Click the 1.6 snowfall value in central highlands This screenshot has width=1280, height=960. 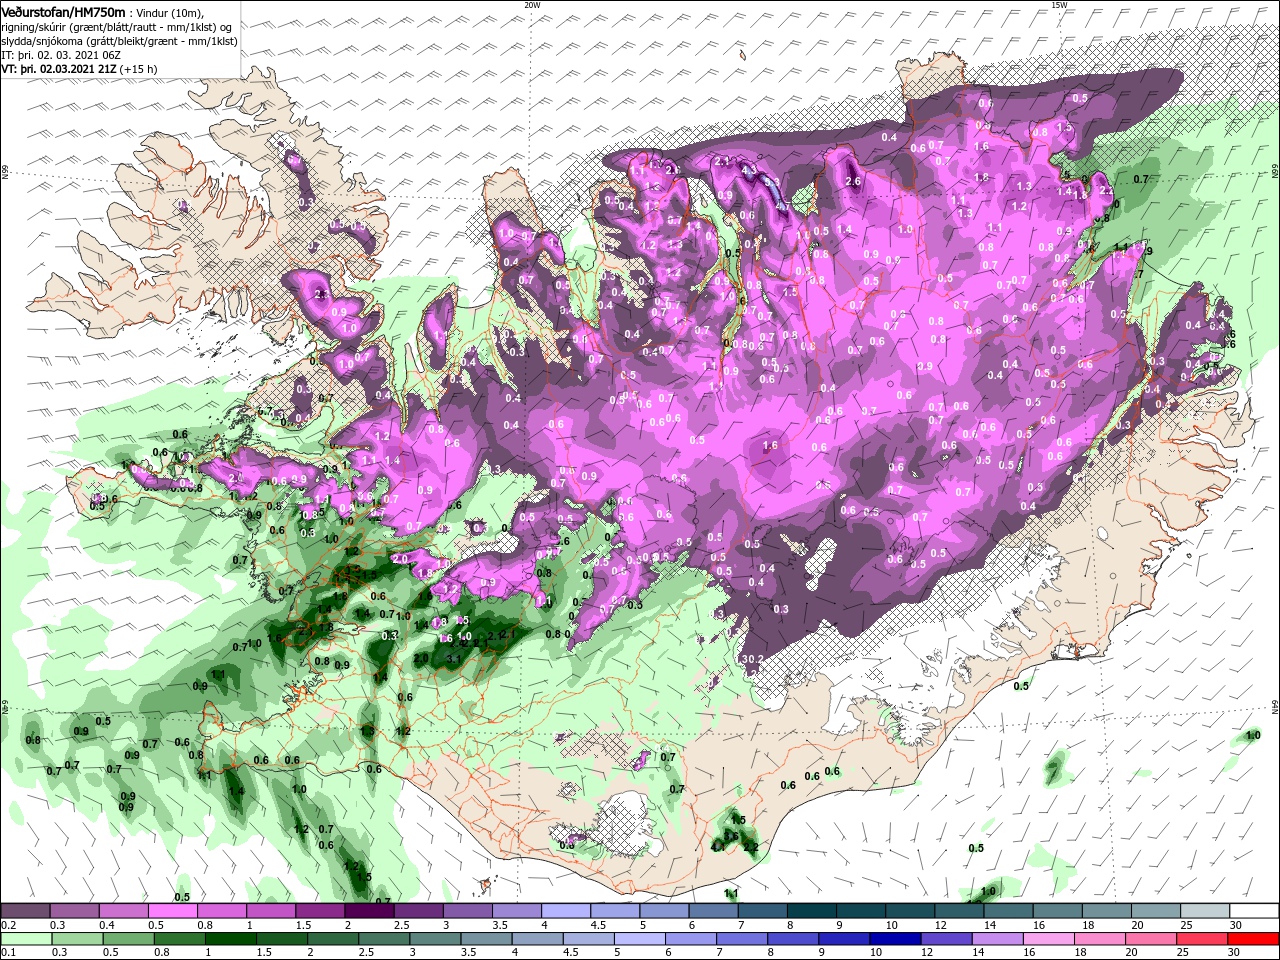pyautogui.click(x=770, y=446)
